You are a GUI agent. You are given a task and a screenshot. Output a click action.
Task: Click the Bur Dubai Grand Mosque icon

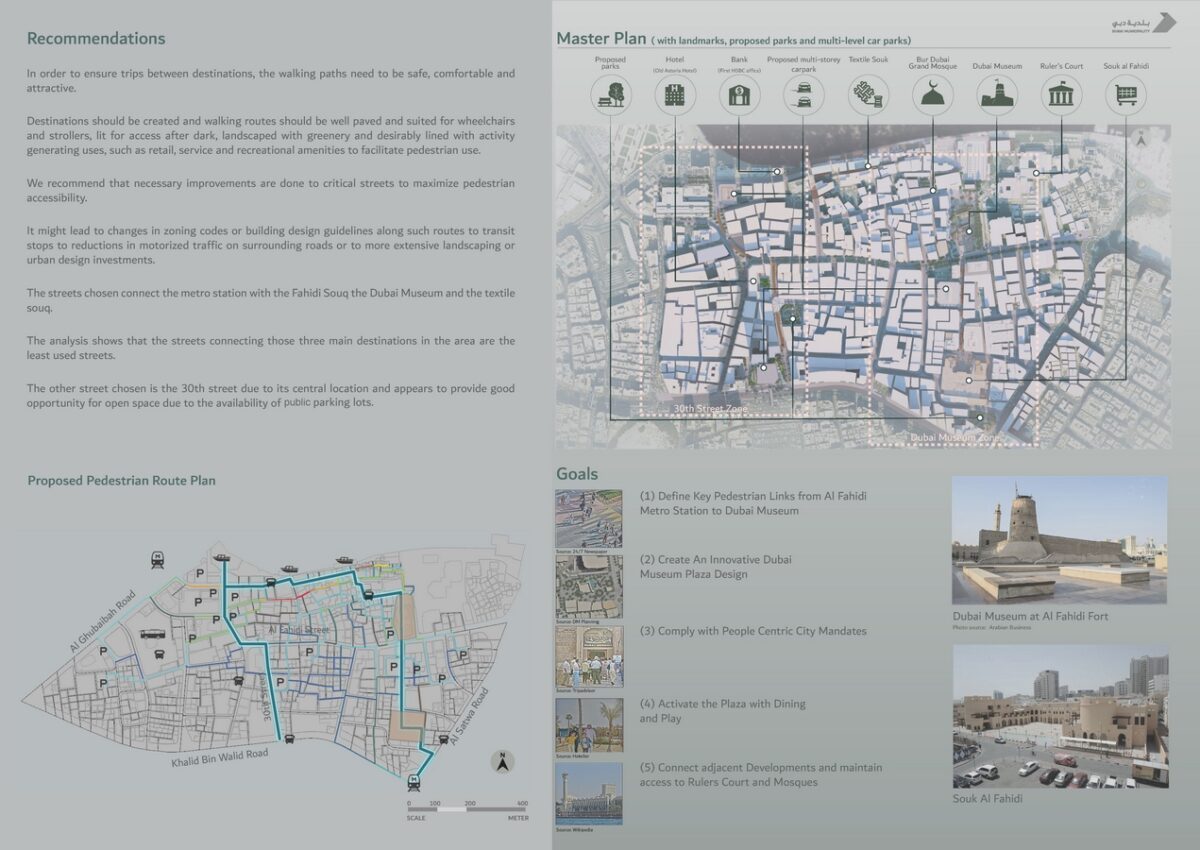point(933,95)
